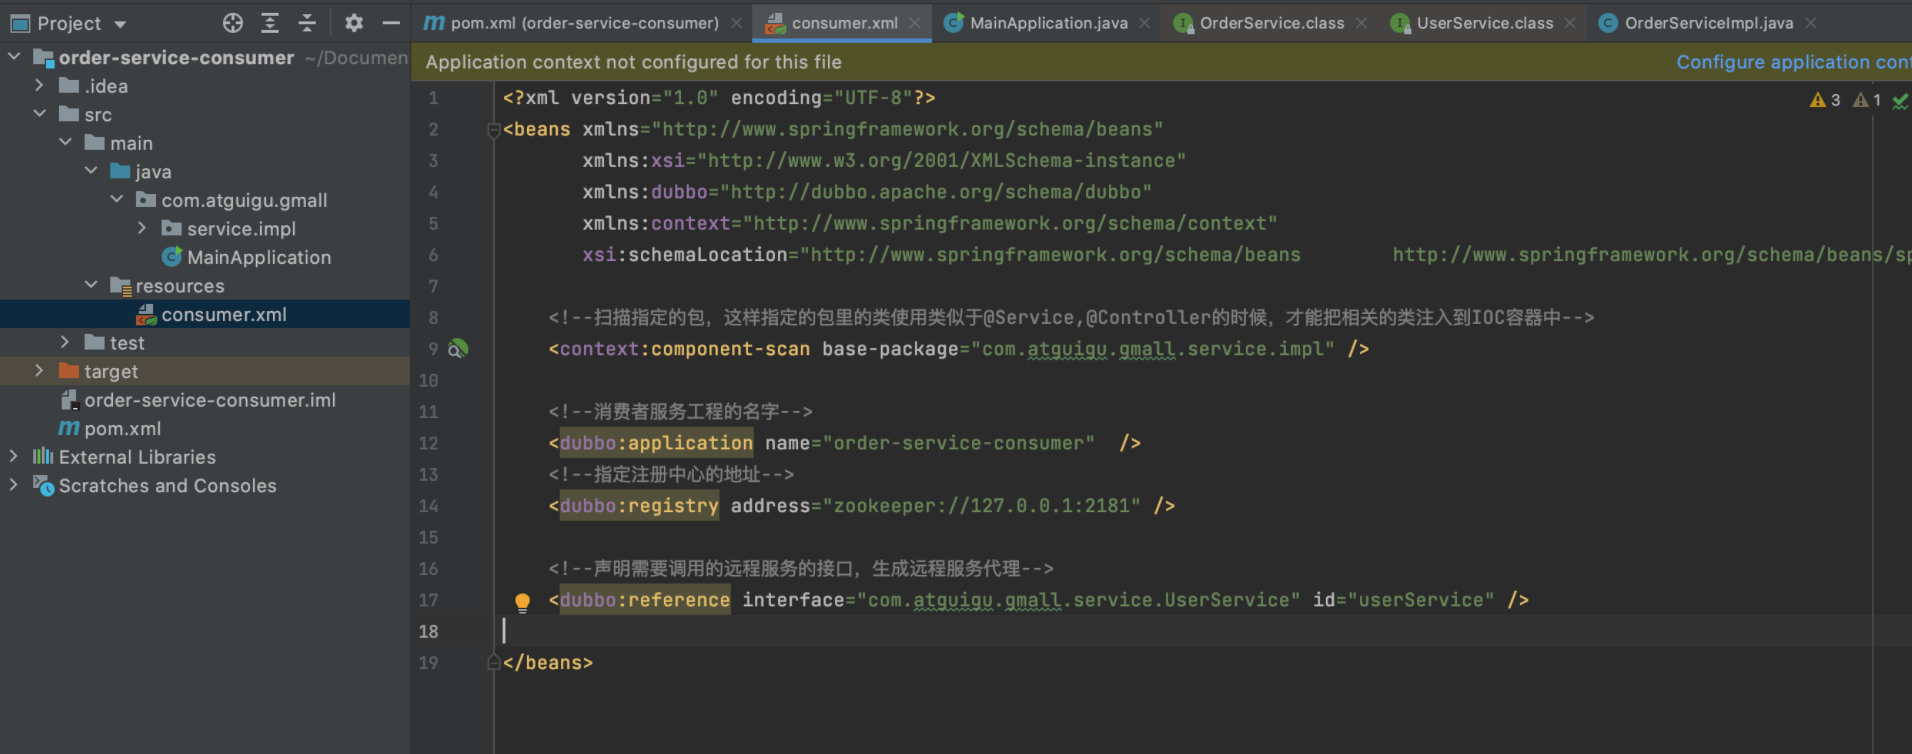
Task: Click the dubbo:registry tag text
Action: tap(639, 506)
